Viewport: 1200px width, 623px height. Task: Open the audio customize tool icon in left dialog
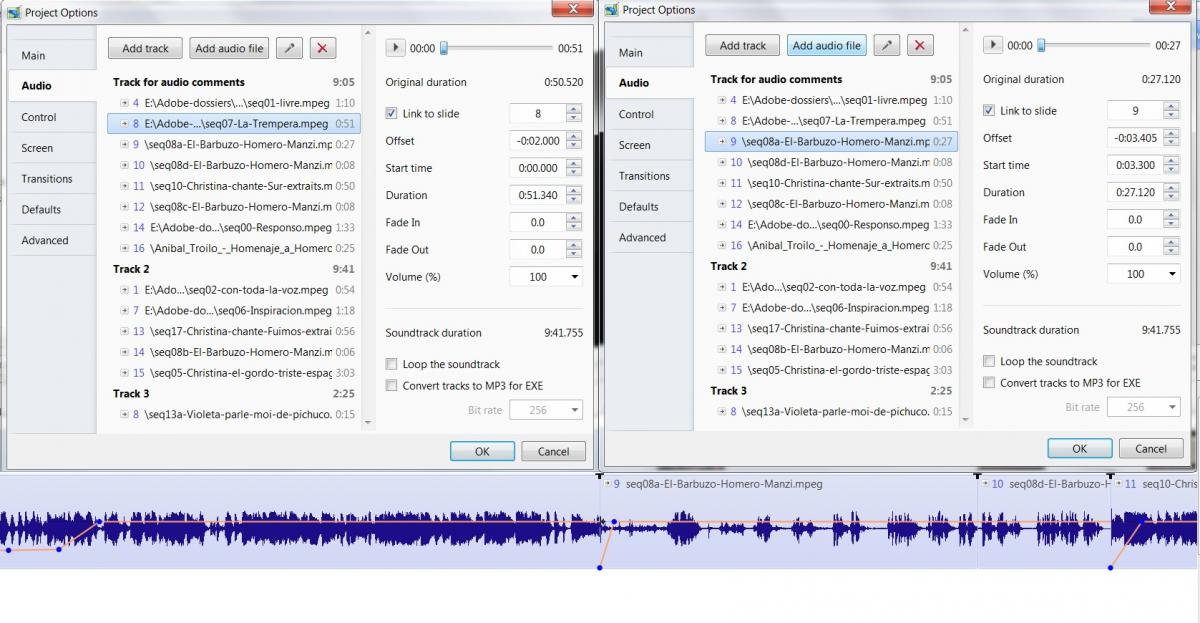pos(289,48)
